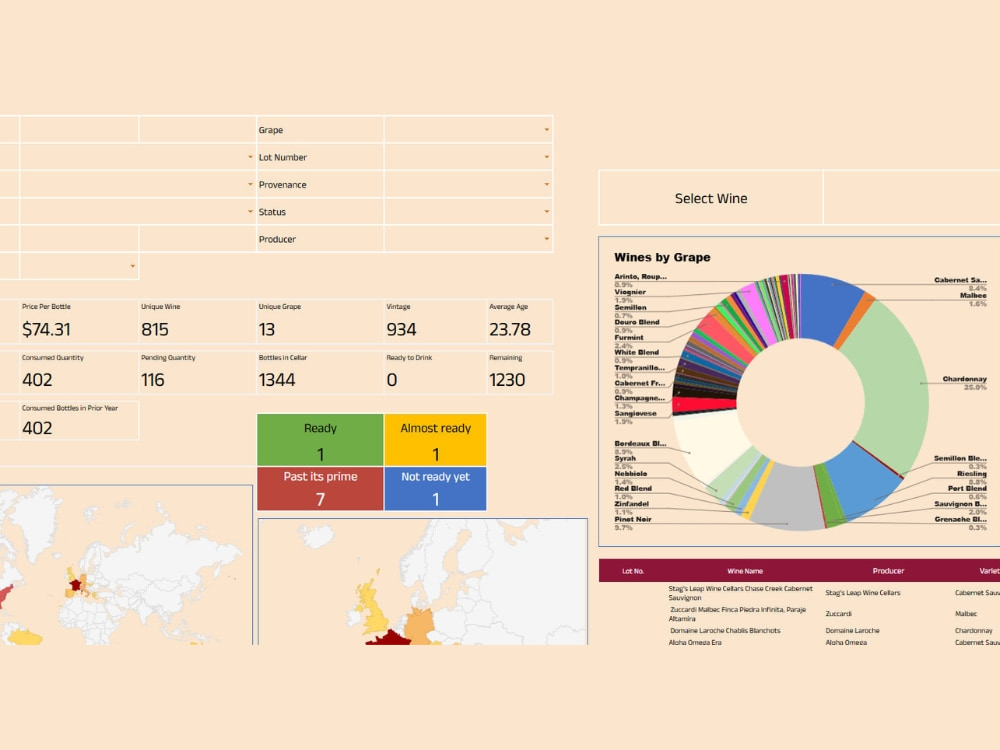
Task: Open the dropdown arrow left of Provenance label
Action: click(x=250, y=184)
